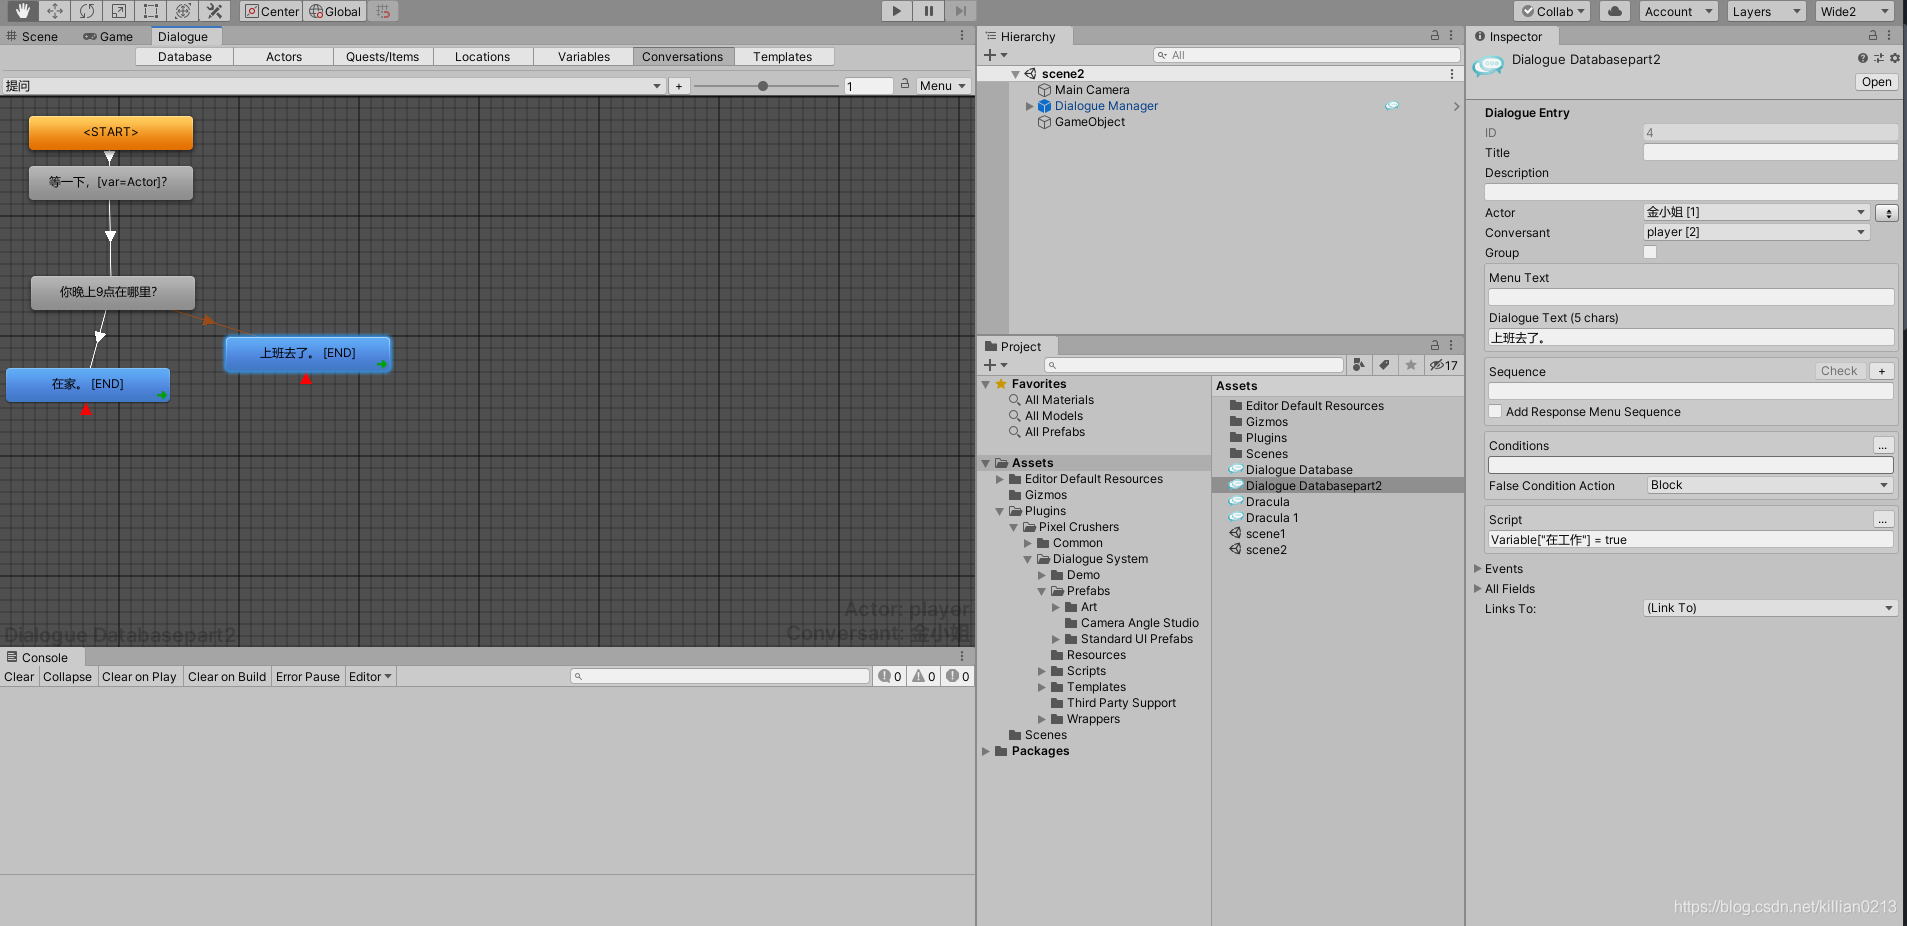The image size is (1907, 926).
Task: Open False Condition Action dropdown
Action: (x=1770, y=485)
